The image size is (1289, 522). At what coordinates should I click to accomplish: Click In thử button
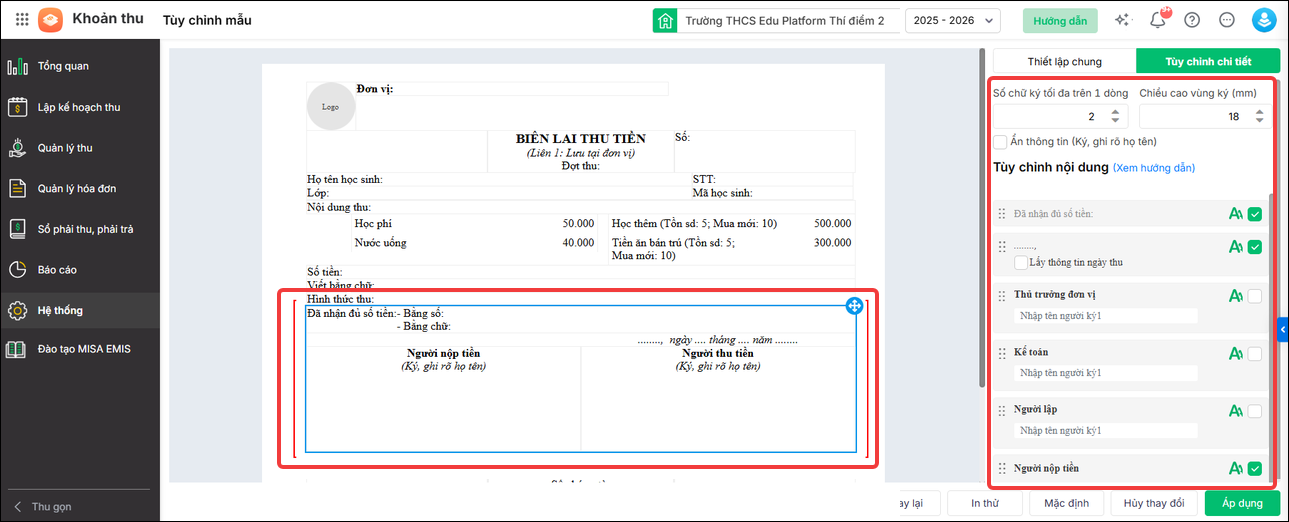click(x=985, y=502)
